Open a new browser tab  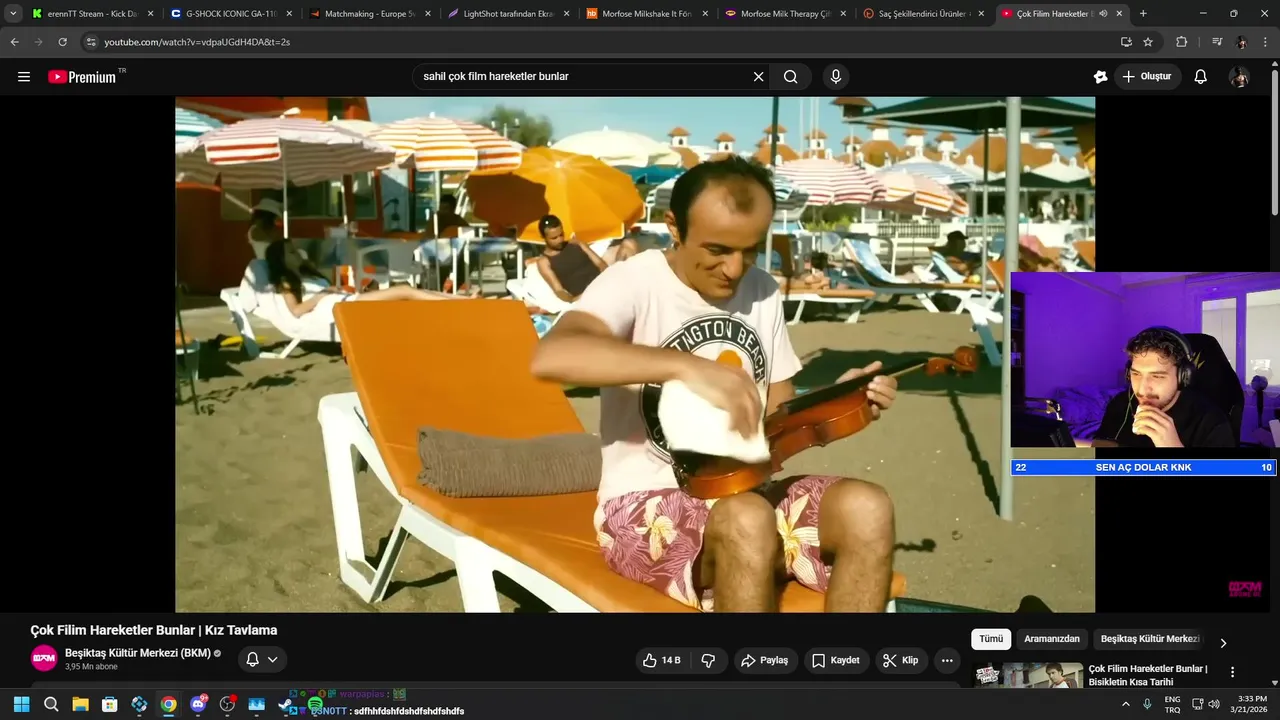point(1143,14)
